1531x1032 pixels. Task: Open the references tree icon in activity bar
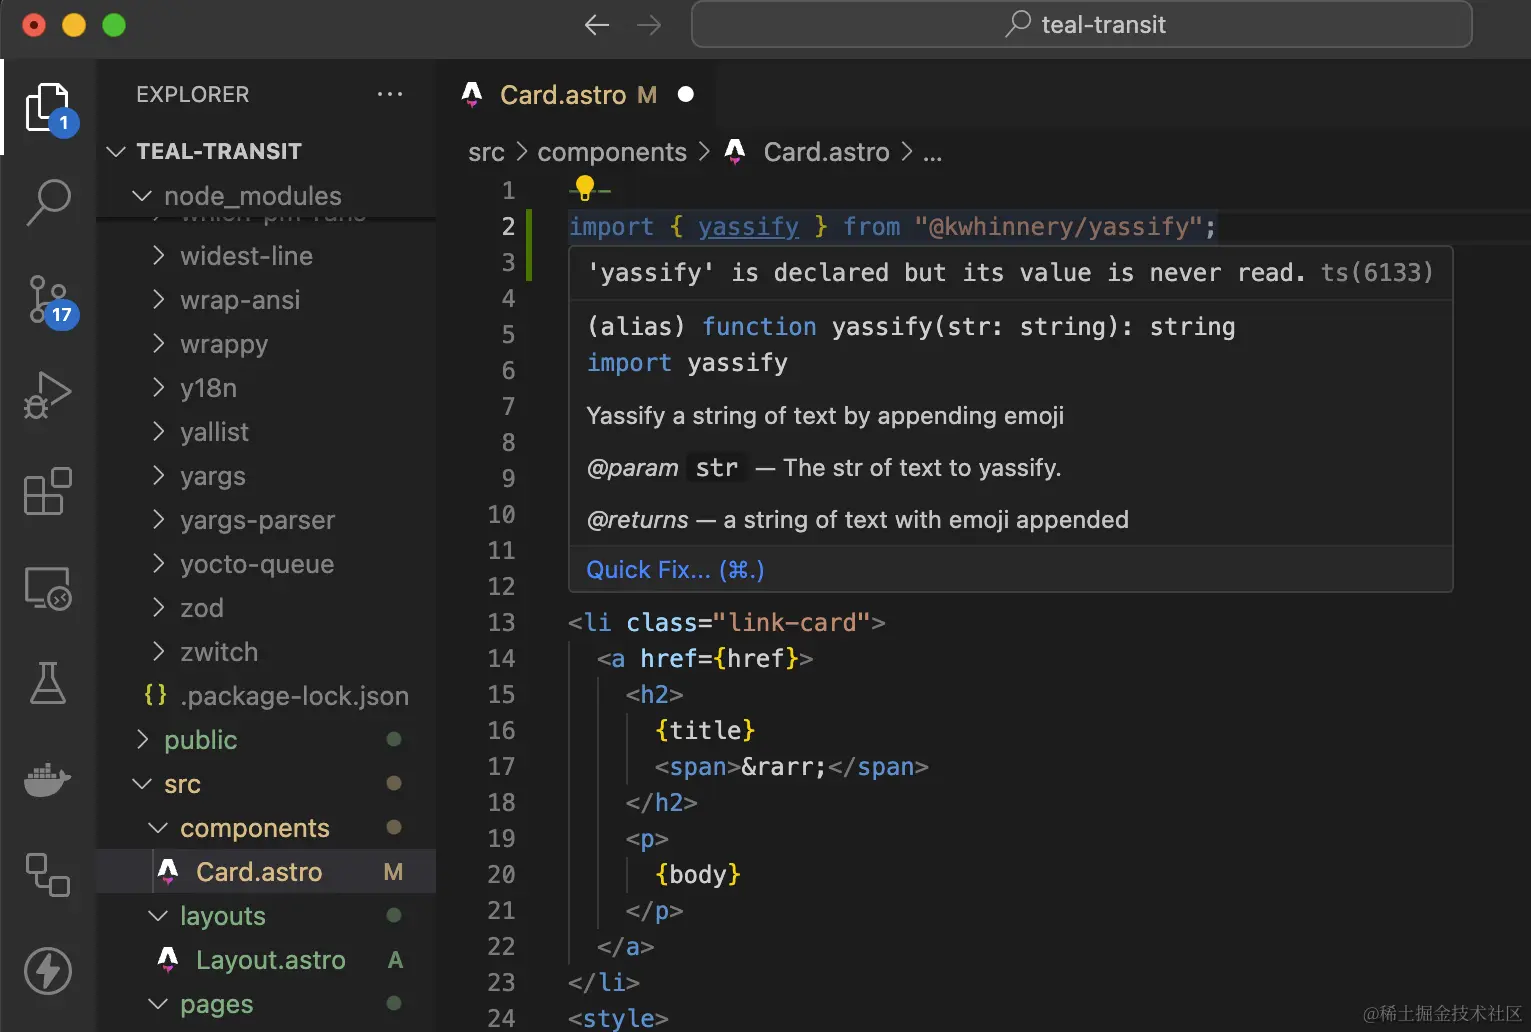[48, 874]
